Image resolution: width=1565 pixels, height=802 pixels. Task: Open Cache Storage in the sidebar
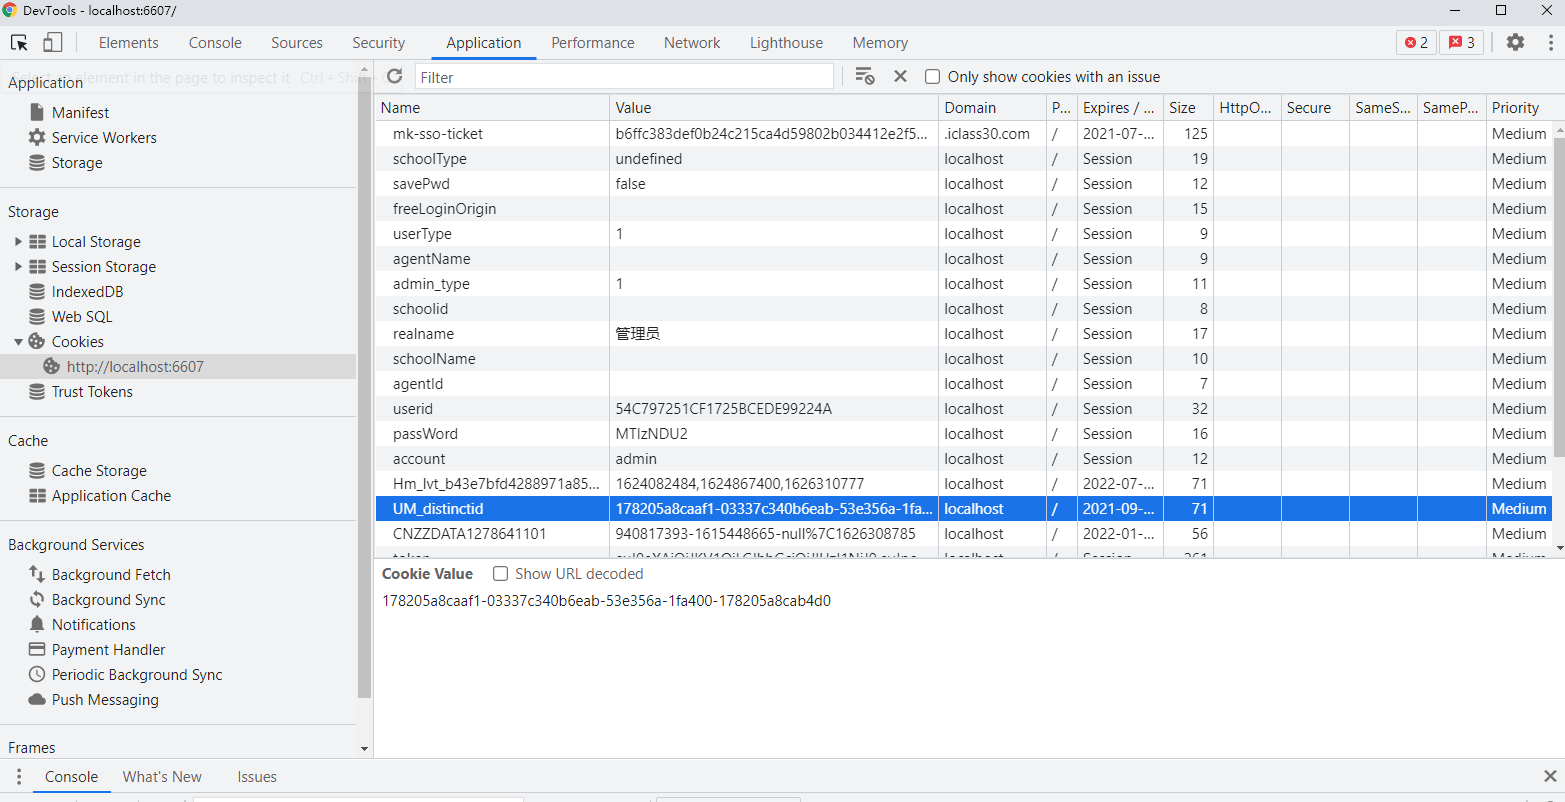click(x=99, y=471)
